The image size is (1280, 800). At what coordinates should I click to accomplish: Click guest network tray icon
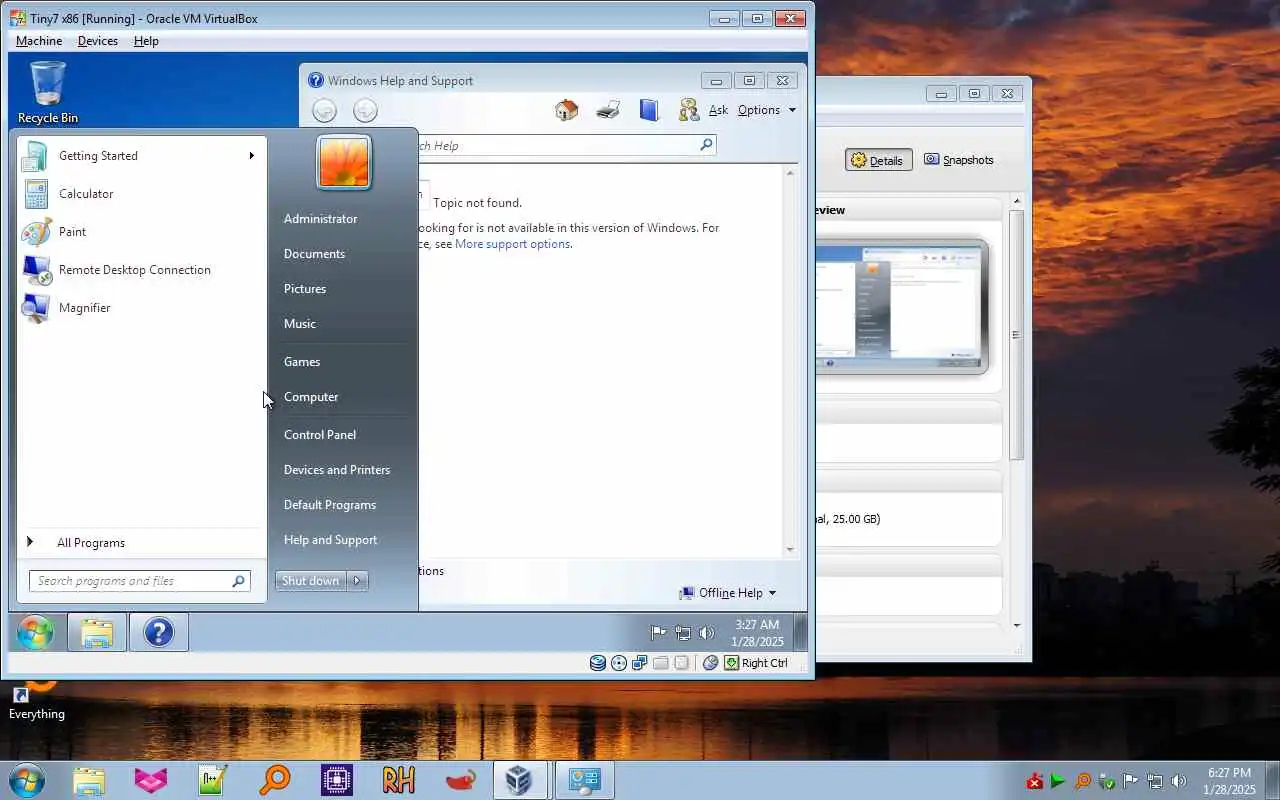683,632
